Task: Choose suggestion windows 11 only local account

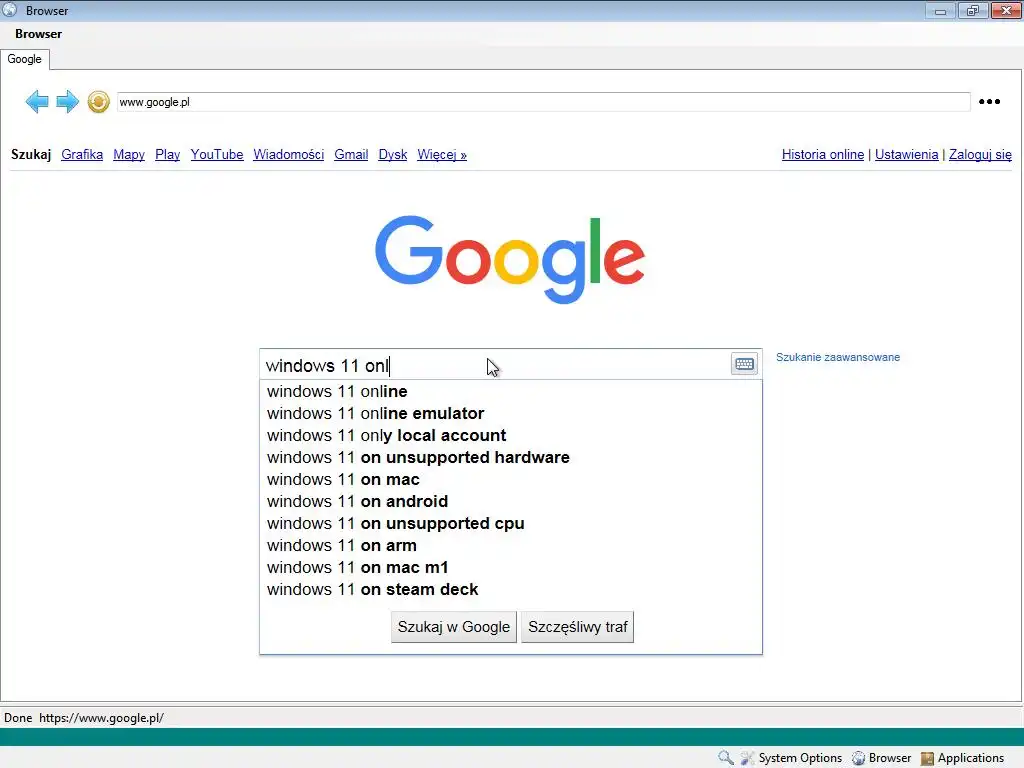Action: pos(511,436)
